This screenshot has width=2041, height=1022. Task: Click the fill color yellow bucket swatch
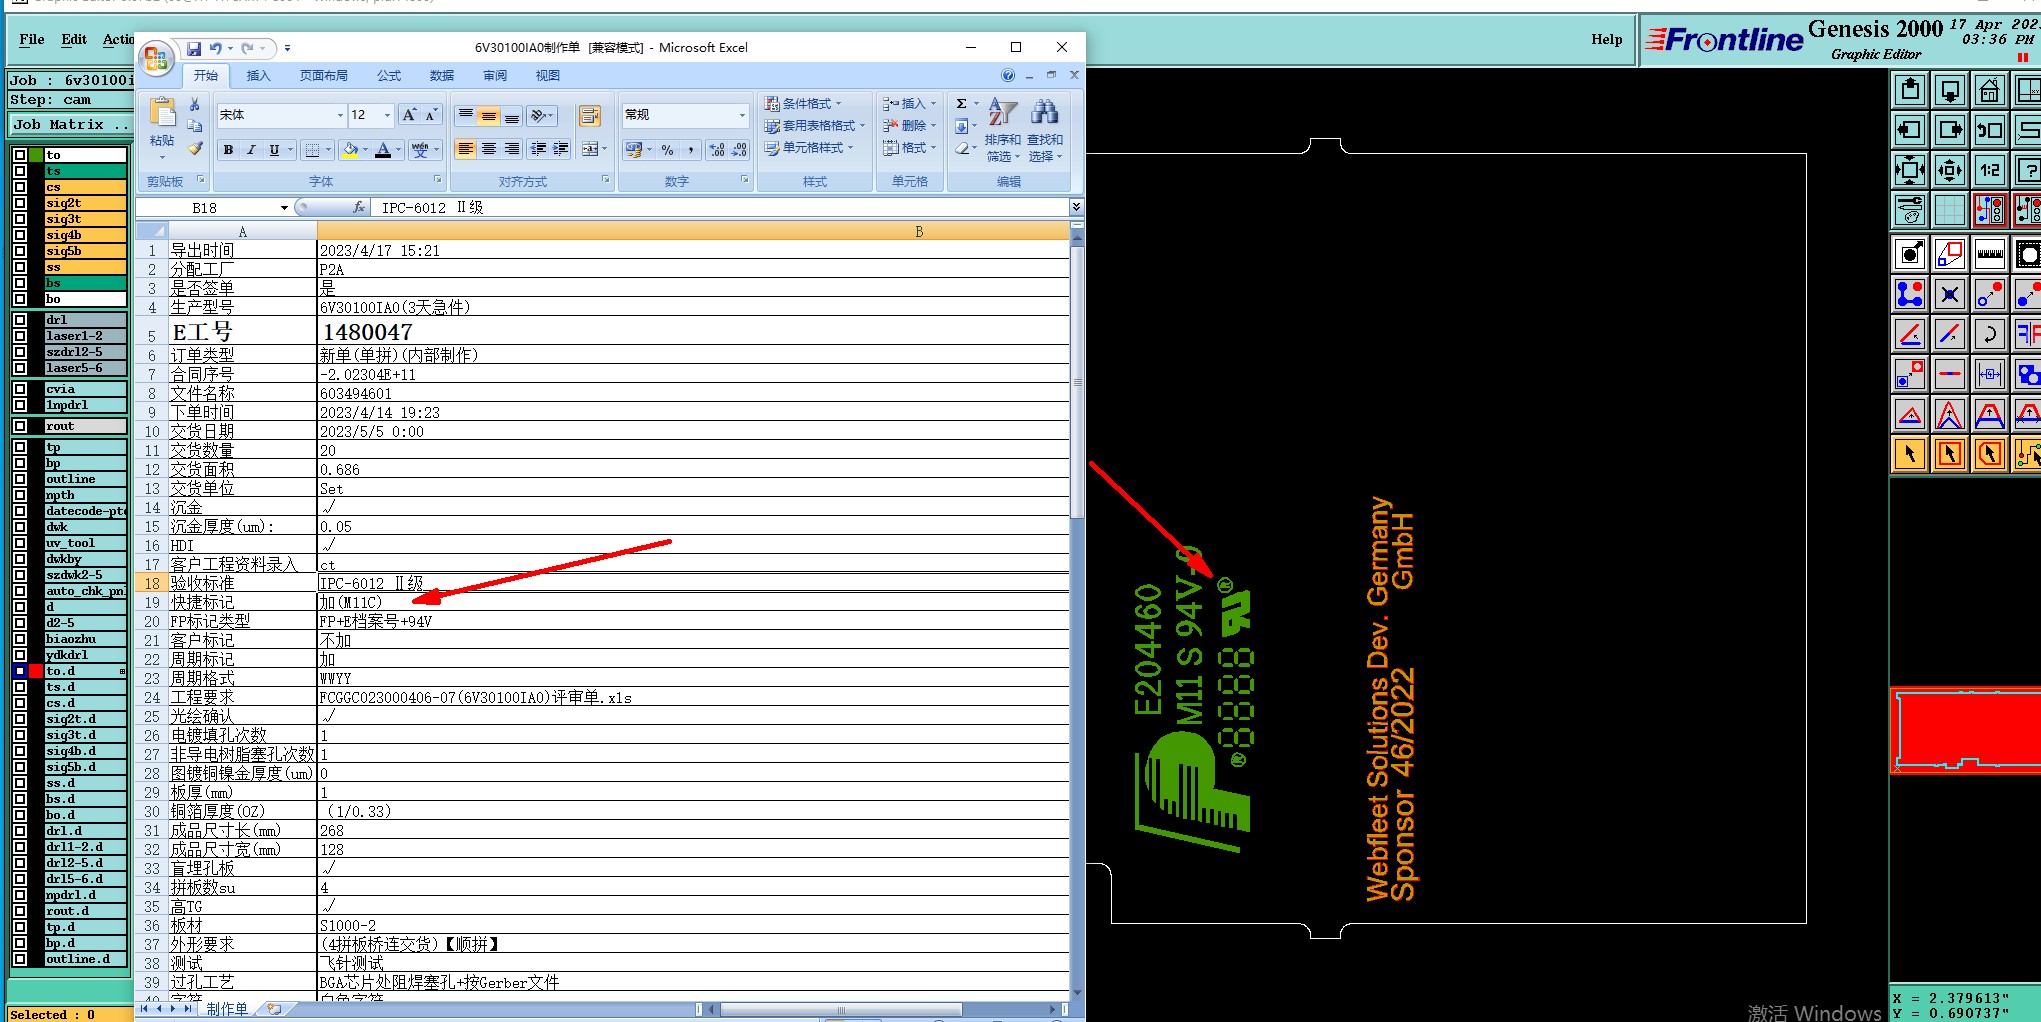(x=351, y=150)
